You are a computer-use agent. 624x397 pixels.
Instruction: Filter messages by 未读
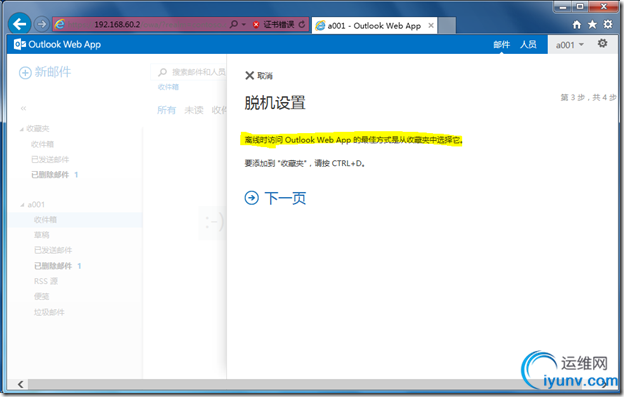tap(194, 110)
